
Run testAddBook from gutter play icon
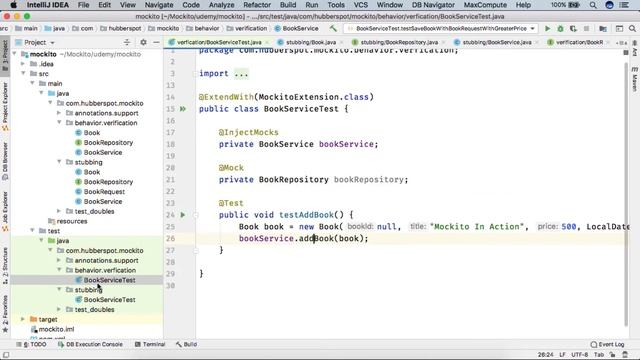[x=183, y=215]
